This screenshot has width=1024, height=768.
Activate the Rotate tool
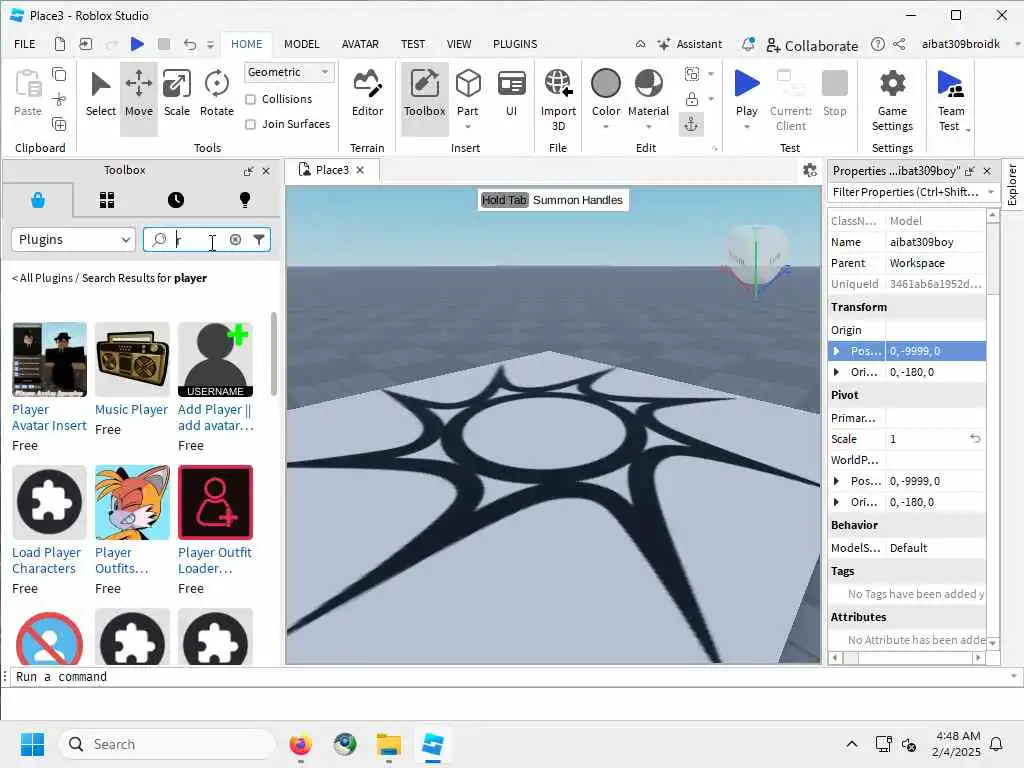coord(217,95)
